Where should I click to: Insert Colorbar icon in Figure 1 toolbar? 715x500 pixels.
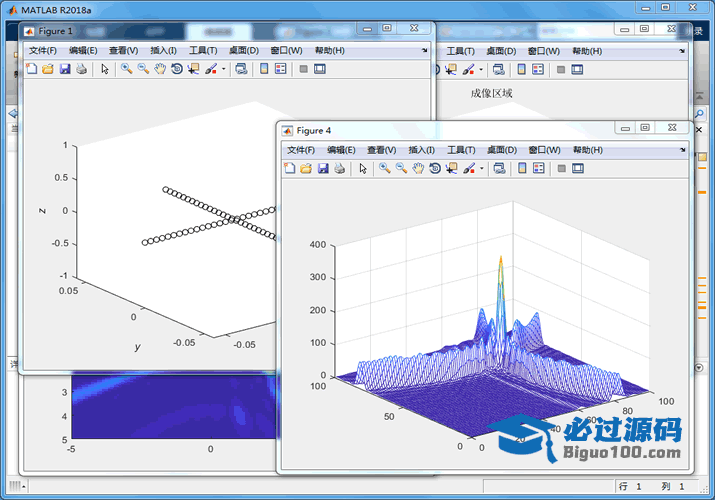[x=264, y=69]
